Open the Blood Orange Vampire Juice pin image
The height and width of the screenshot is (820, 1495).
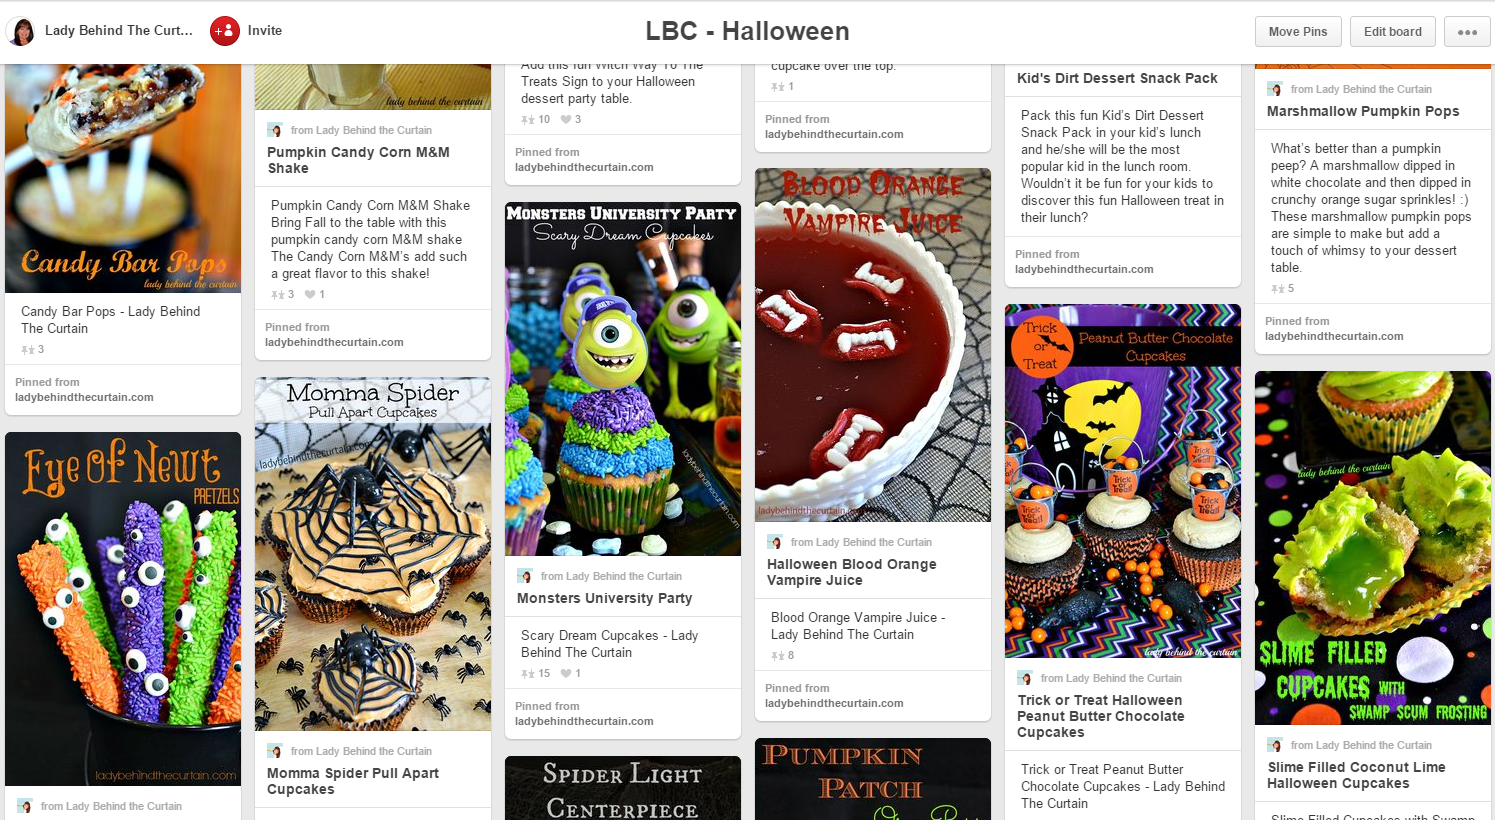coord(873,345)
